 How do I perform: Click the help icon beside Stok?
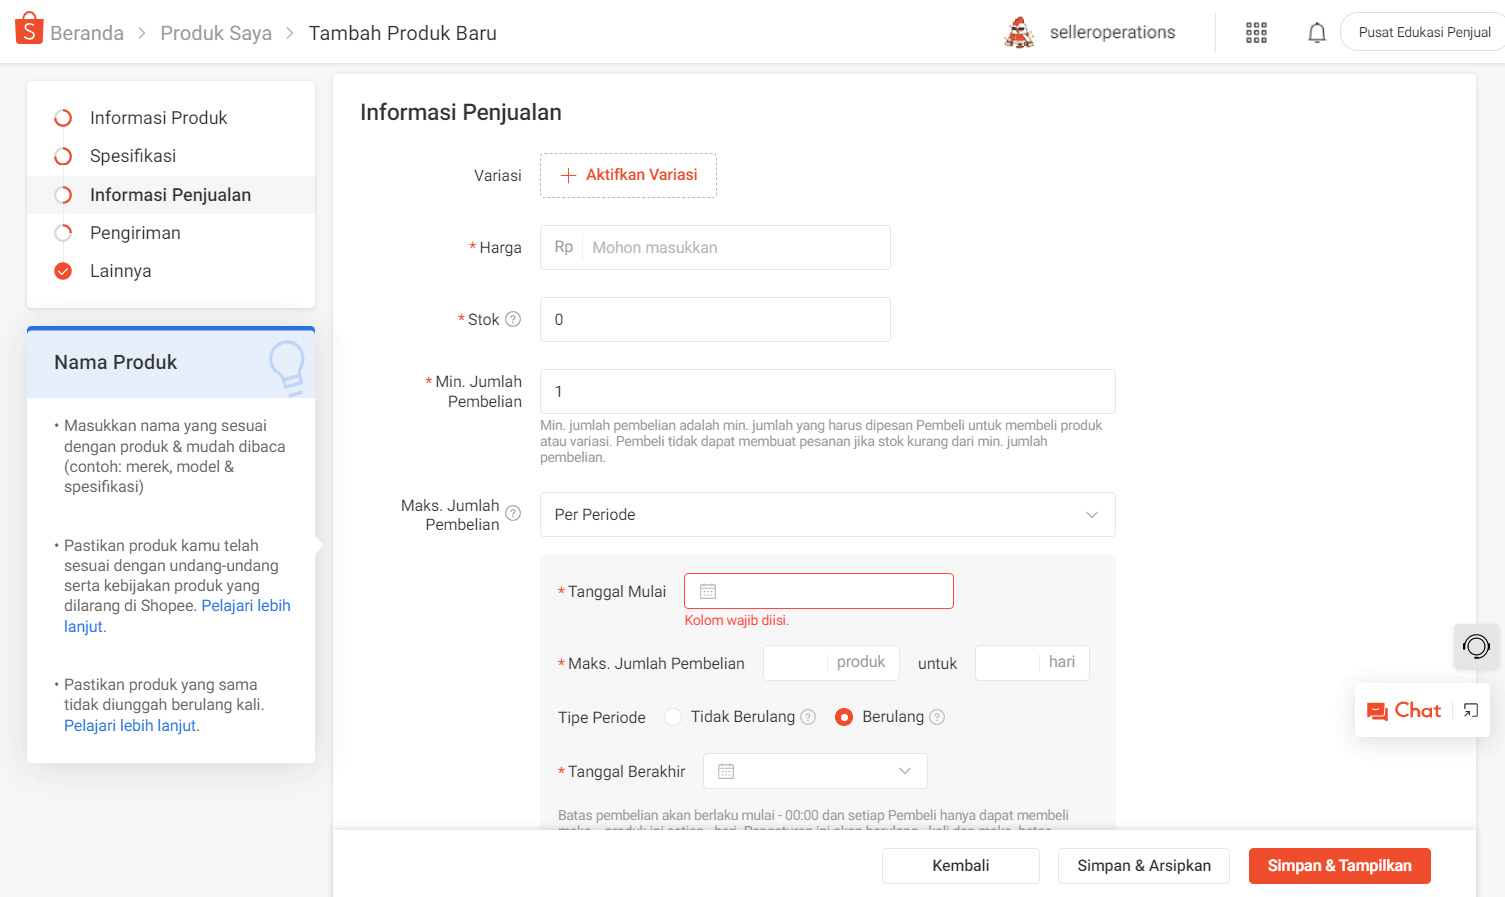coord(513,318)
